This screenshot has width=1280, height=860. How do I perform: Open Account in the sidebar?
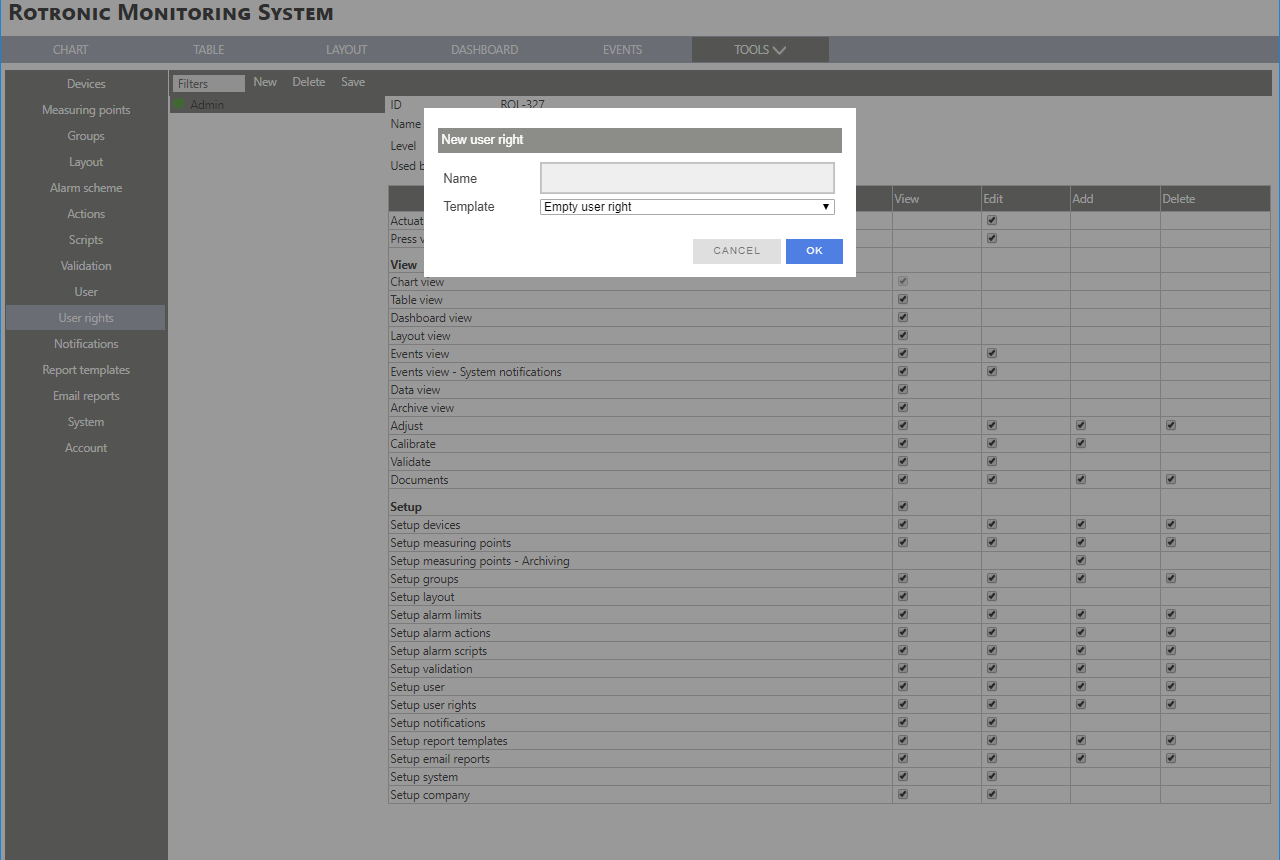pyautogui.click(x=86, y=448)
